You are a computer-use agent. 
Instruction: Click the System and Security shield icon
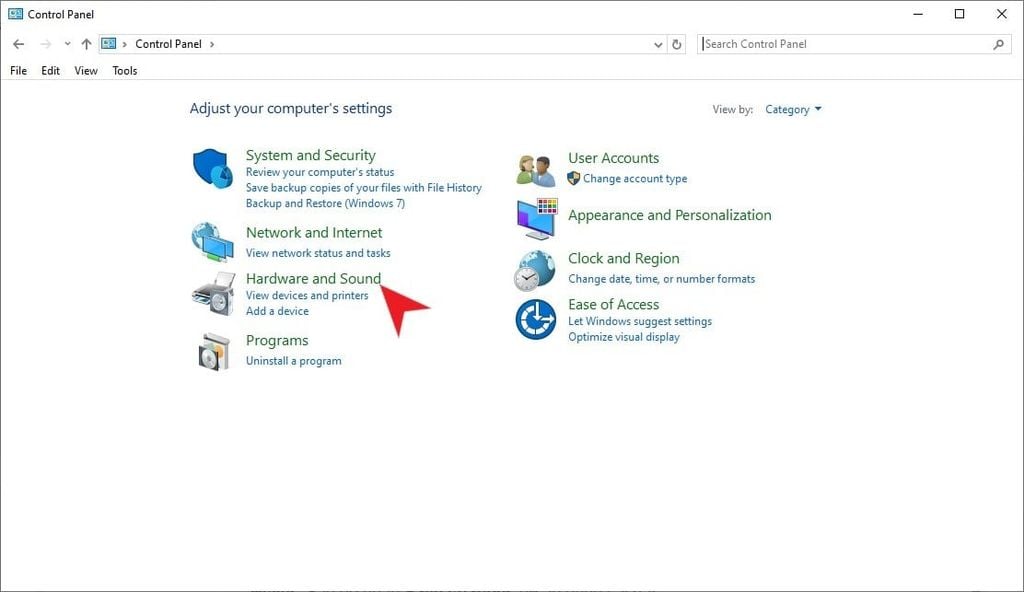pyautogui.click(x=211, y=168)
